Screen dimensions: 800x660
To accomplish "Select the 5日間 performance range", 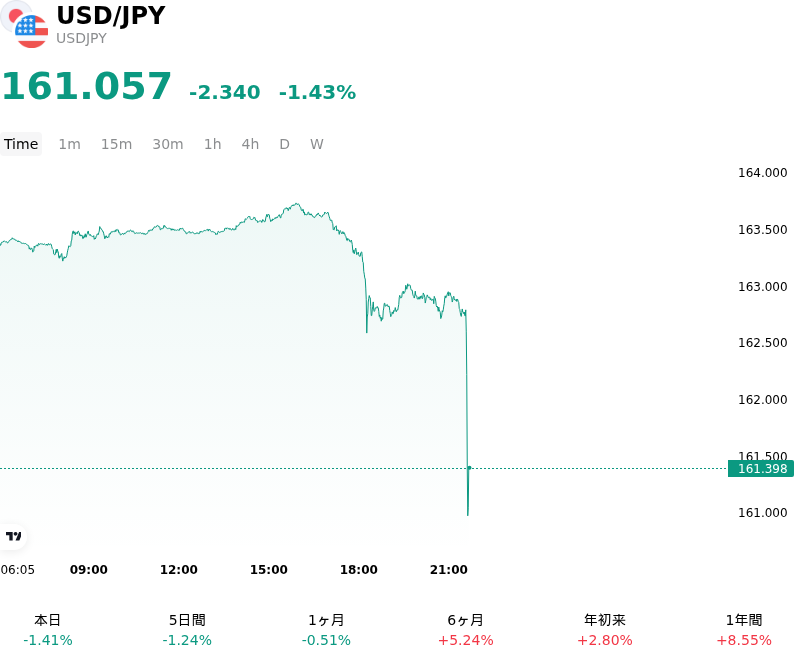I will [x=187, y=630].
